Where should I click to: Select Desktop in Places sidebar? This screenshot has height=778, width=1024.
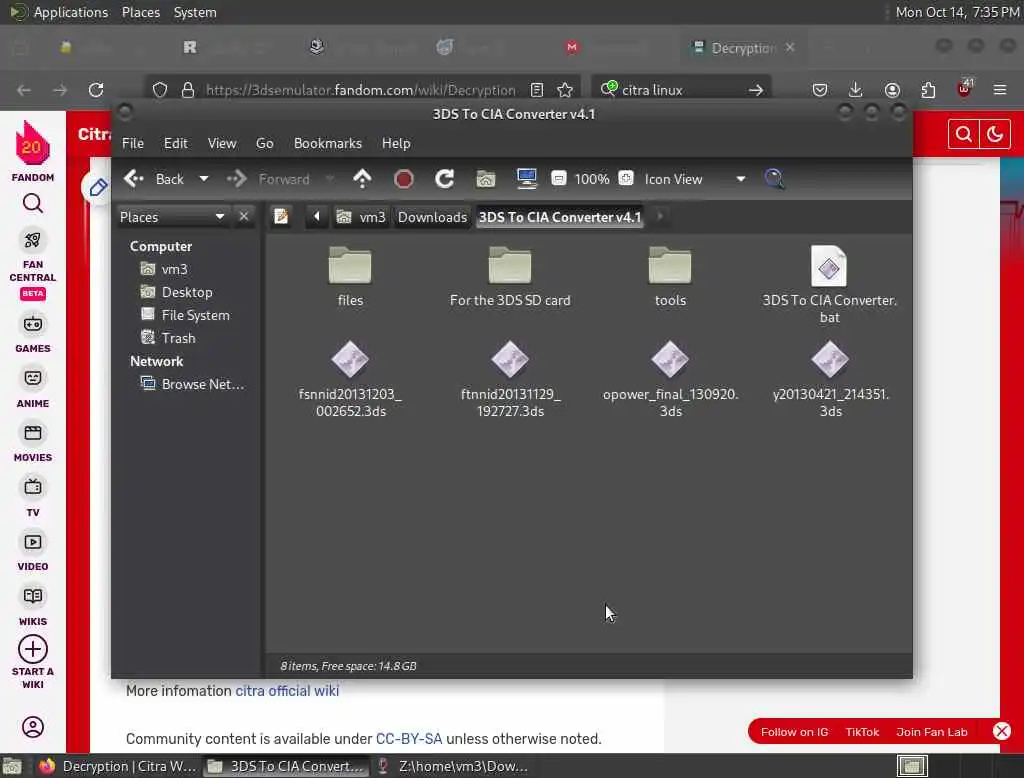187,292
